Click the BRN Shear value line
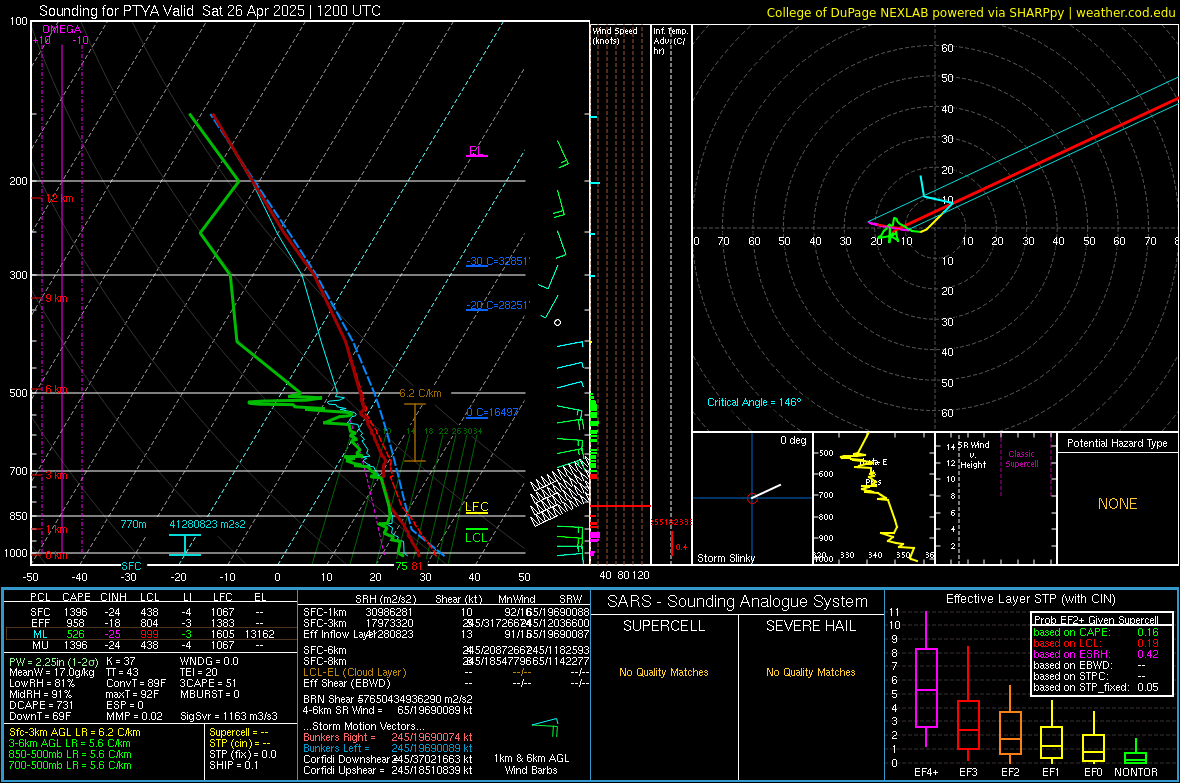 (388, 699)
